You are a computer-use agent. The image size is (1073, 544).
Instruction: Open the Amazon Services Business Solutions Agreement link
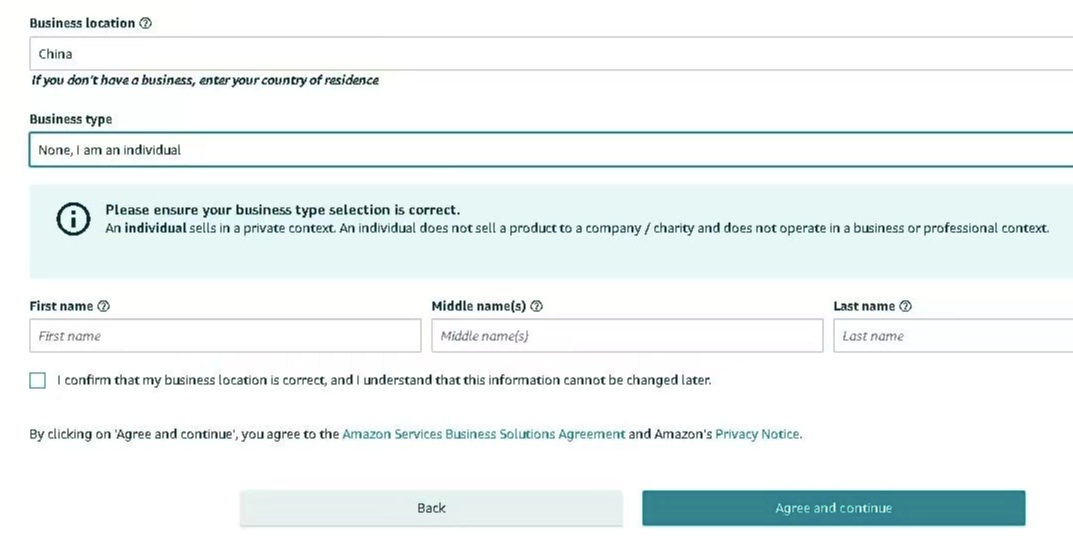(x=484, y=435)
